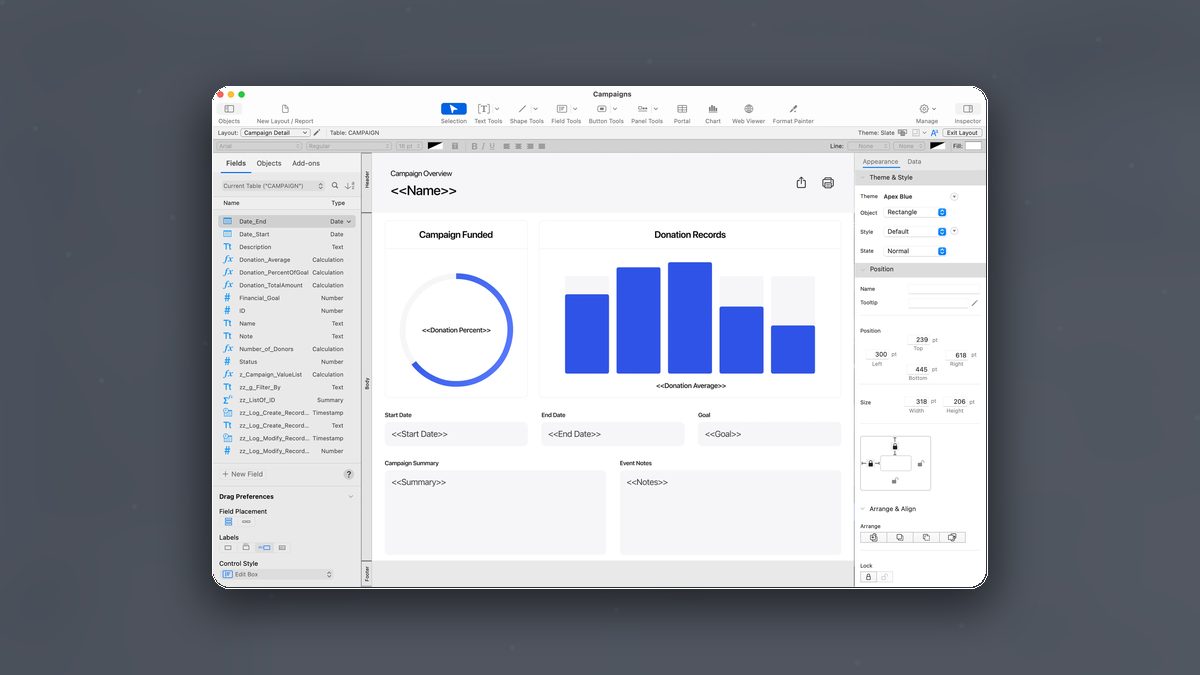Click the print icon on the layout header
Screen dimensions: 1200x675
click(828, 183)
